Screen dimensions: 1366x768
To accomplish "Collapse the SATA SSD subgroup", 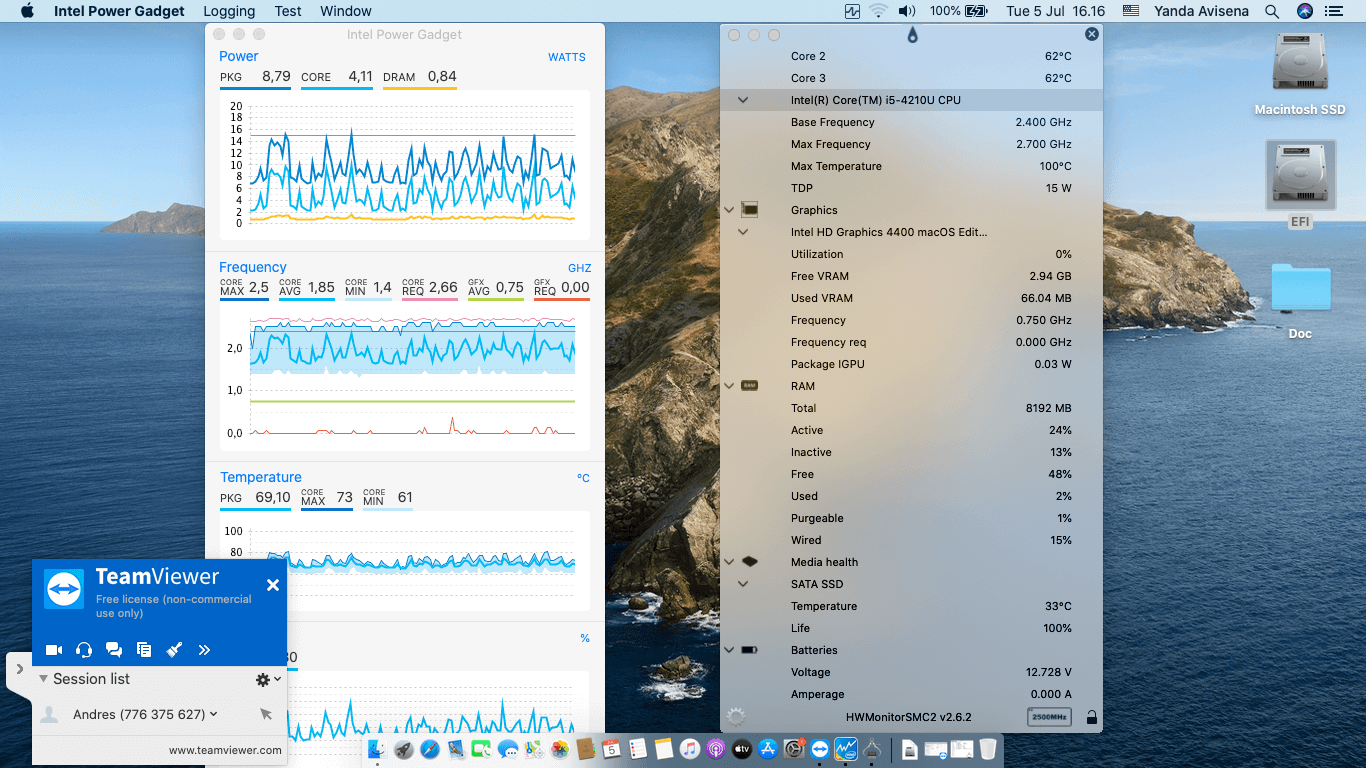I will (x=743, y=584).
